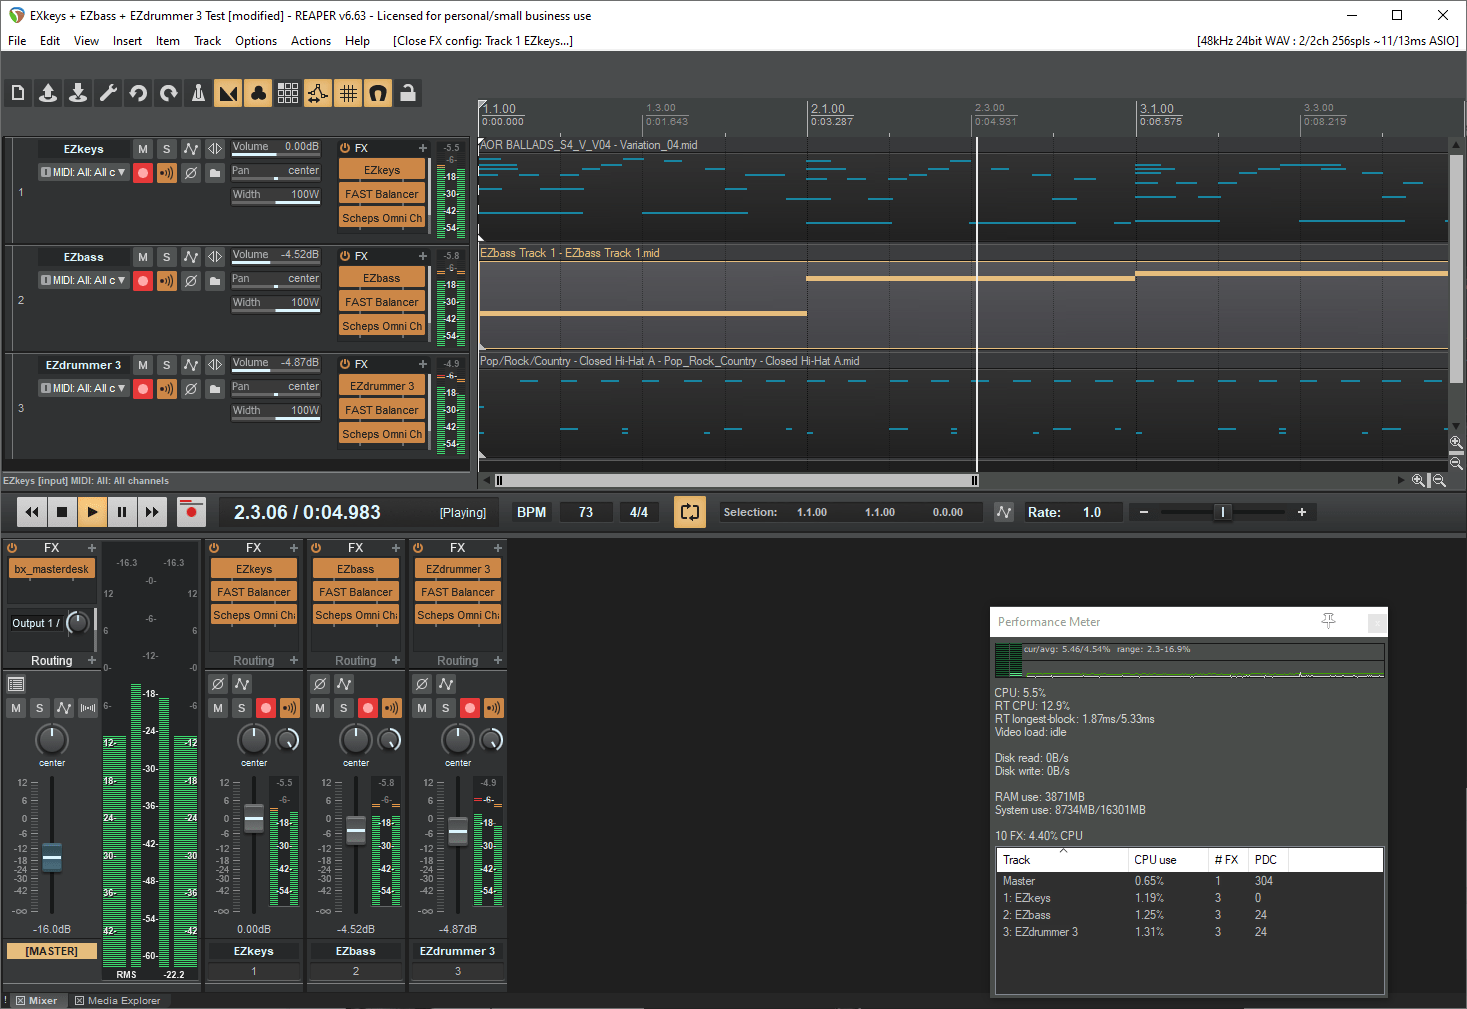Click folder icon on EZdrummer 3 track panel

(x=215, y=389)
